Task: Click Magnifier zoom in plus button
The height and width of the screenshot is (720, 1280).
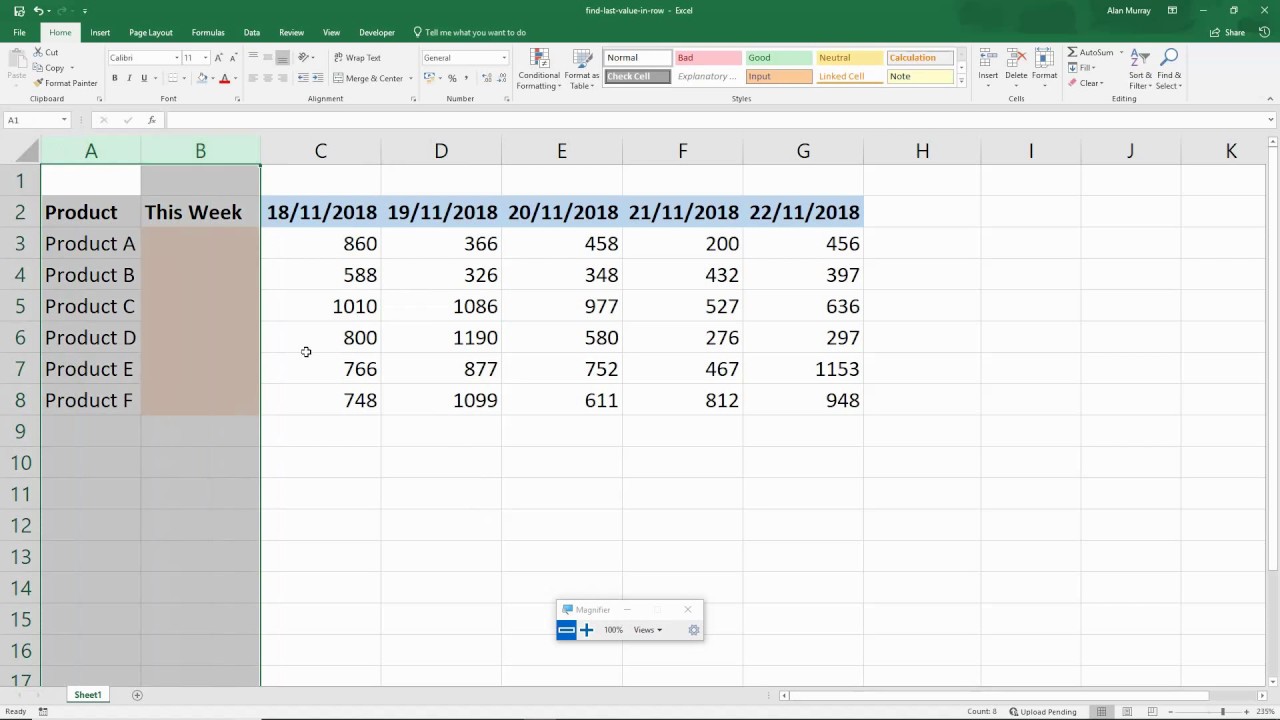Action: [586, 630]
